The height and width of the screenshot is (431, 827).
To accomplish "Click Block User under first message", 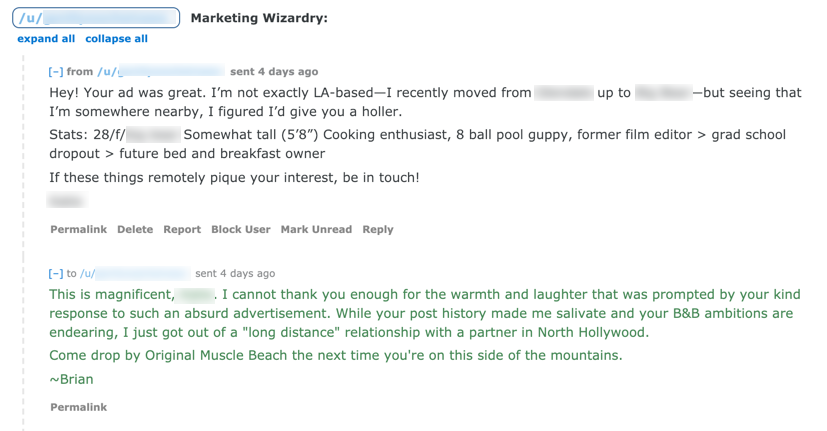I will pos(240,229).
